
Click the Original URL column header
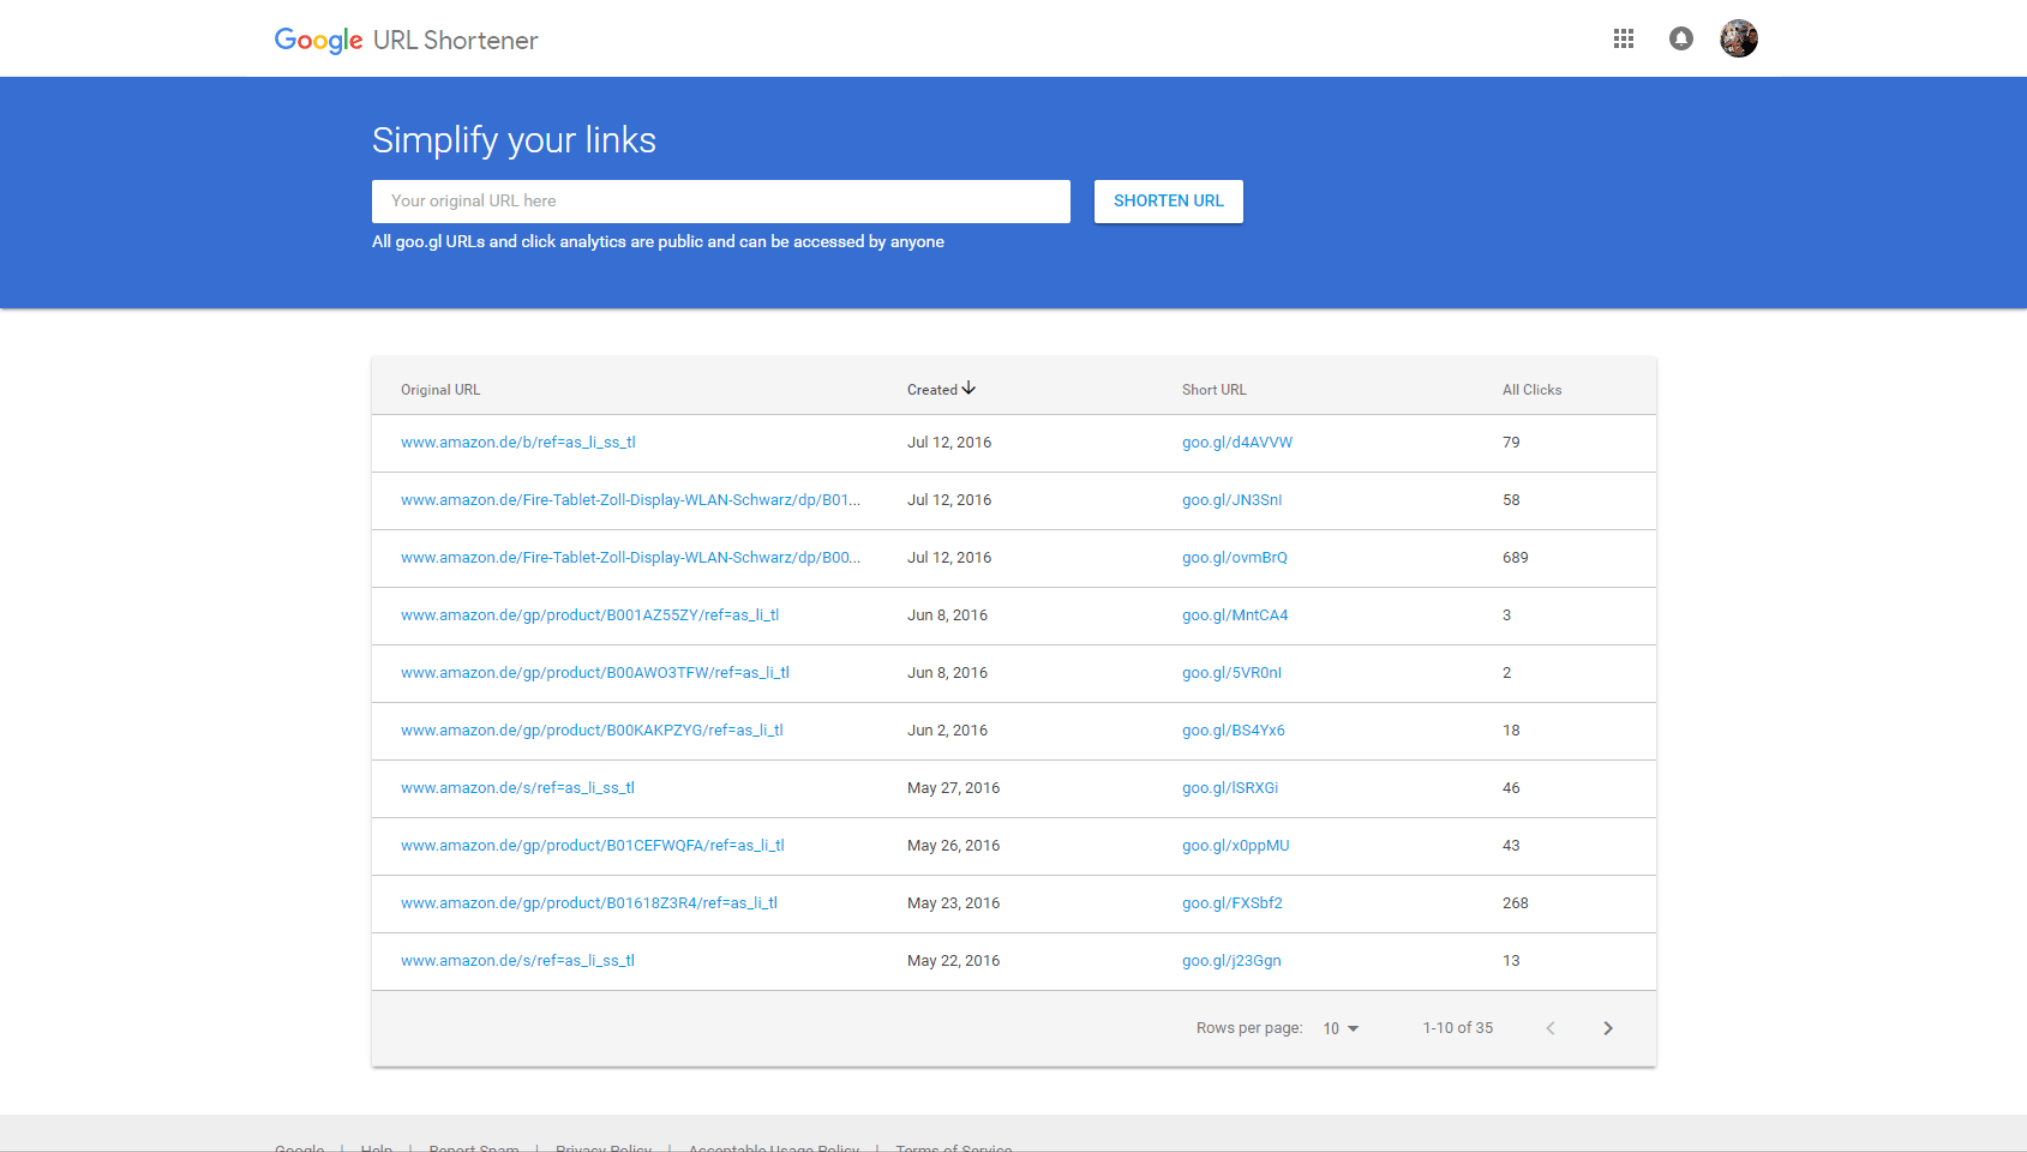(x=440, y=390)
